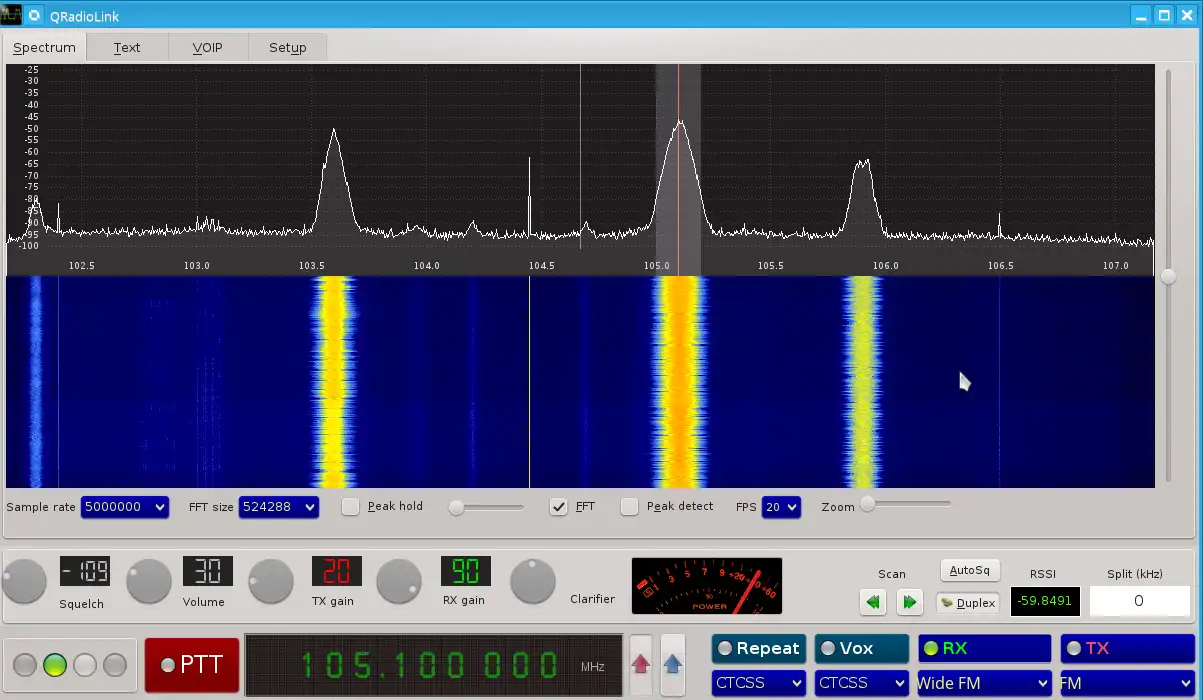Click the scan backward green arrow button
The height and width of the screenshot is (700, 1203).
[x=873, y=602]
